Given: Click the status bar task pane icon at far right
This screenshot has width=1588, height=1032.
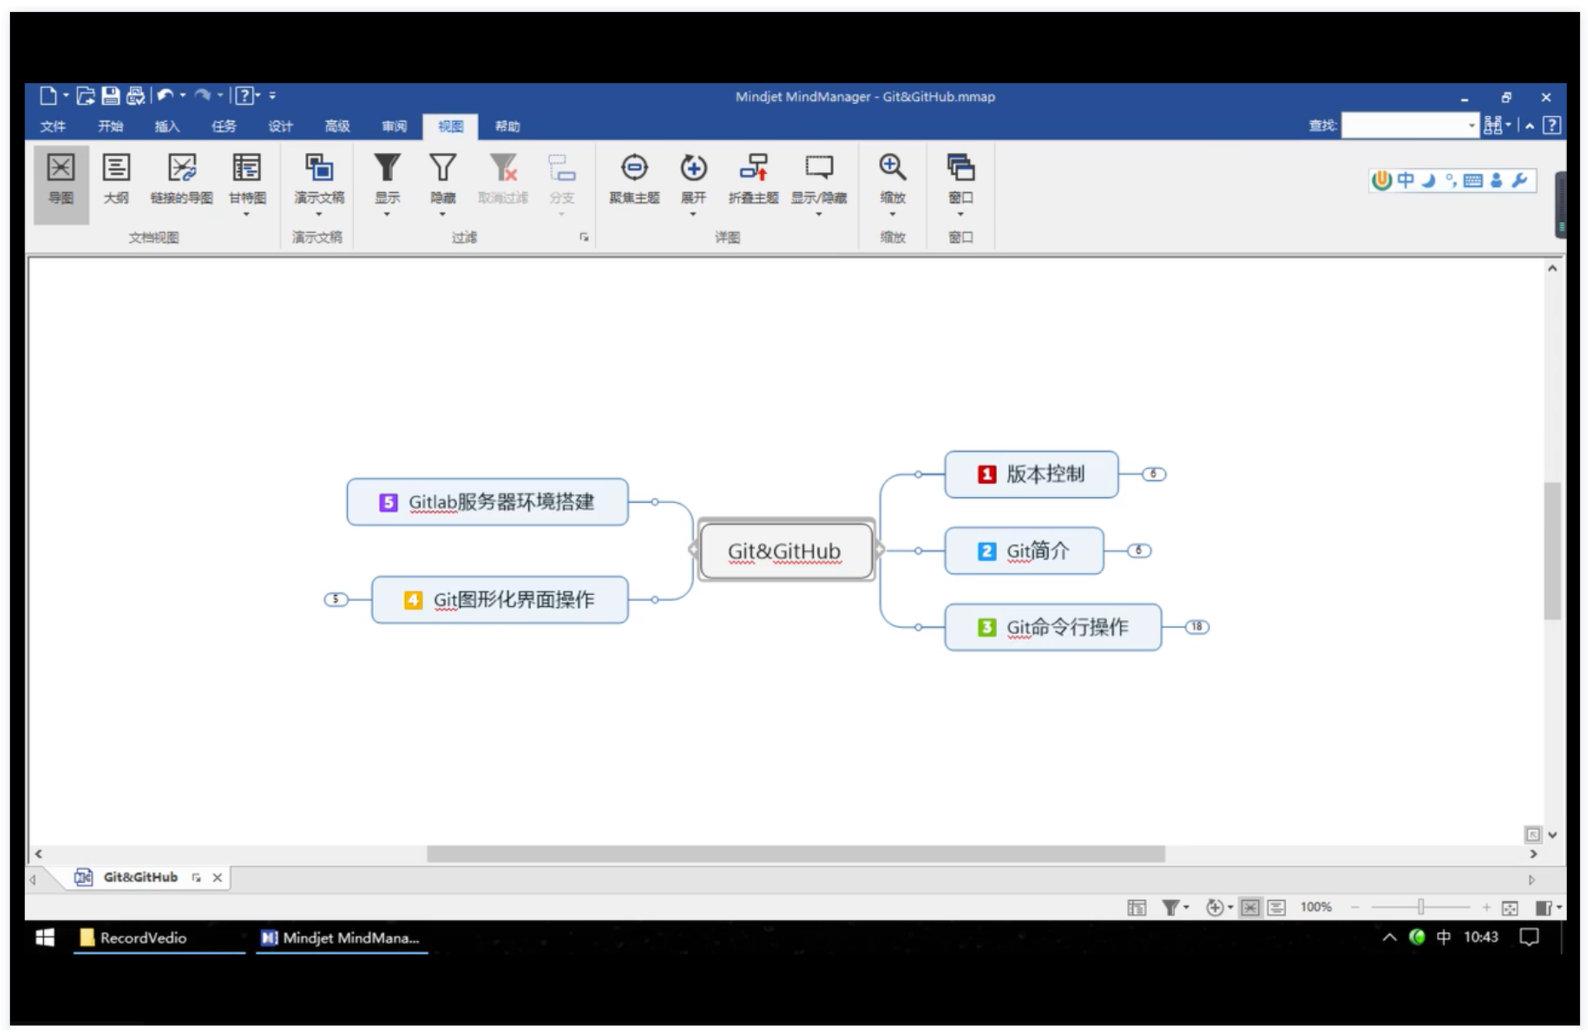Looking at the screenshot, I should [x=1545, y=908].
